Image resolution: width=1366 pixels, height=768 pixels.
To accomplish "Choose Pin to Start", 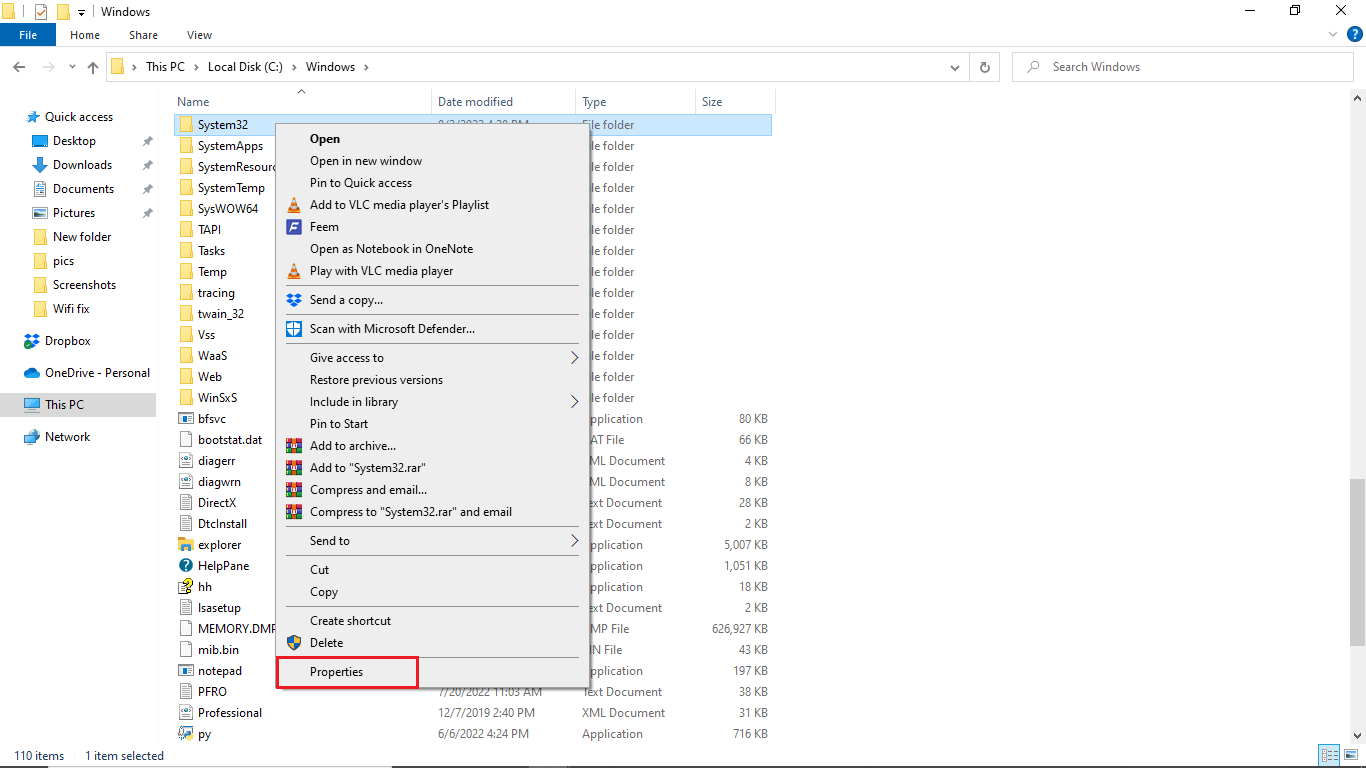I will [432, 424].
